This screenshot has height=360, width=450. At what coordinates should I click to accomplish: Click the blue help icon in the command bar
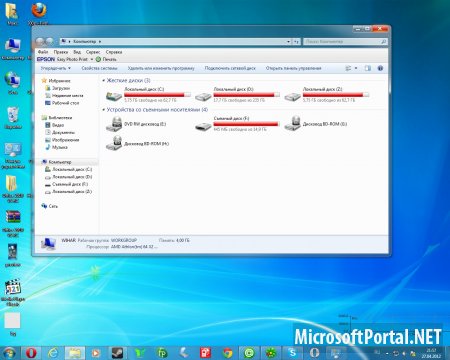click(x=380, y=68)
